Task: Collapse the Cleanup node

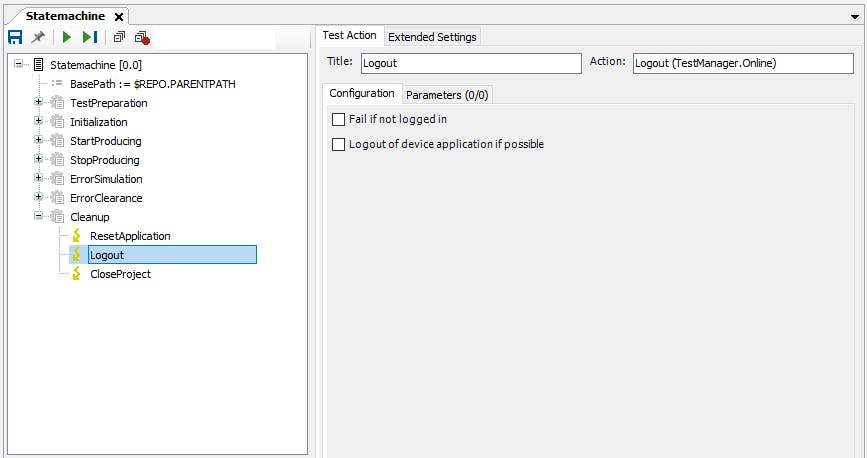Action: pos(38,216)
